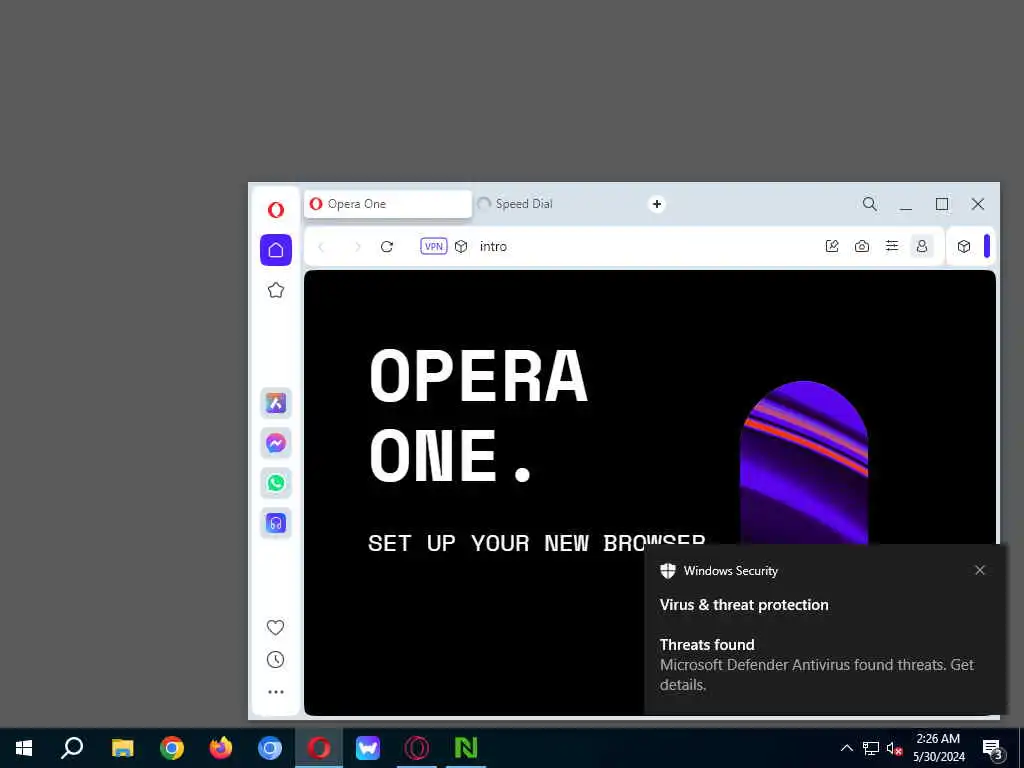This screenshot has height=768, width=1024.
Task: Open Messenger in the sidebar
Action: [x=276, y=443]
